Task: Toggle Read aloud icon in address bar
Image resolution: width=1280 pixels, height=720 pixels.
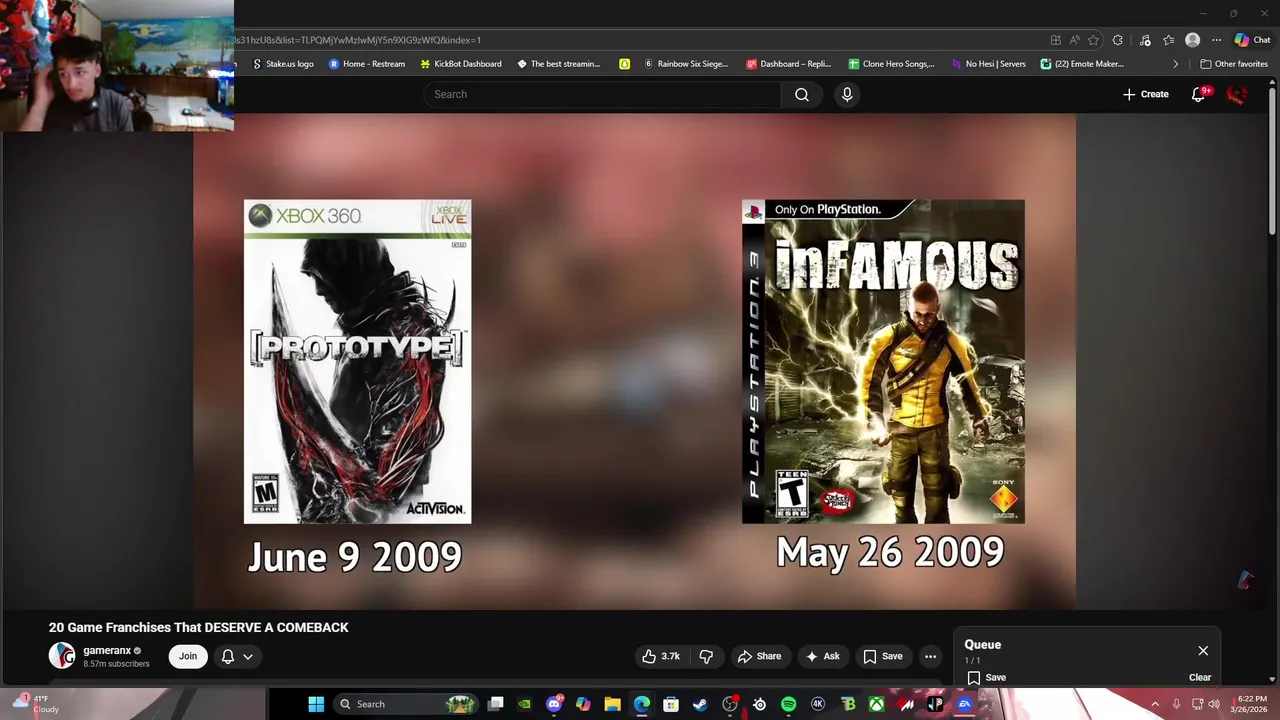Action: click(1074, 40)
